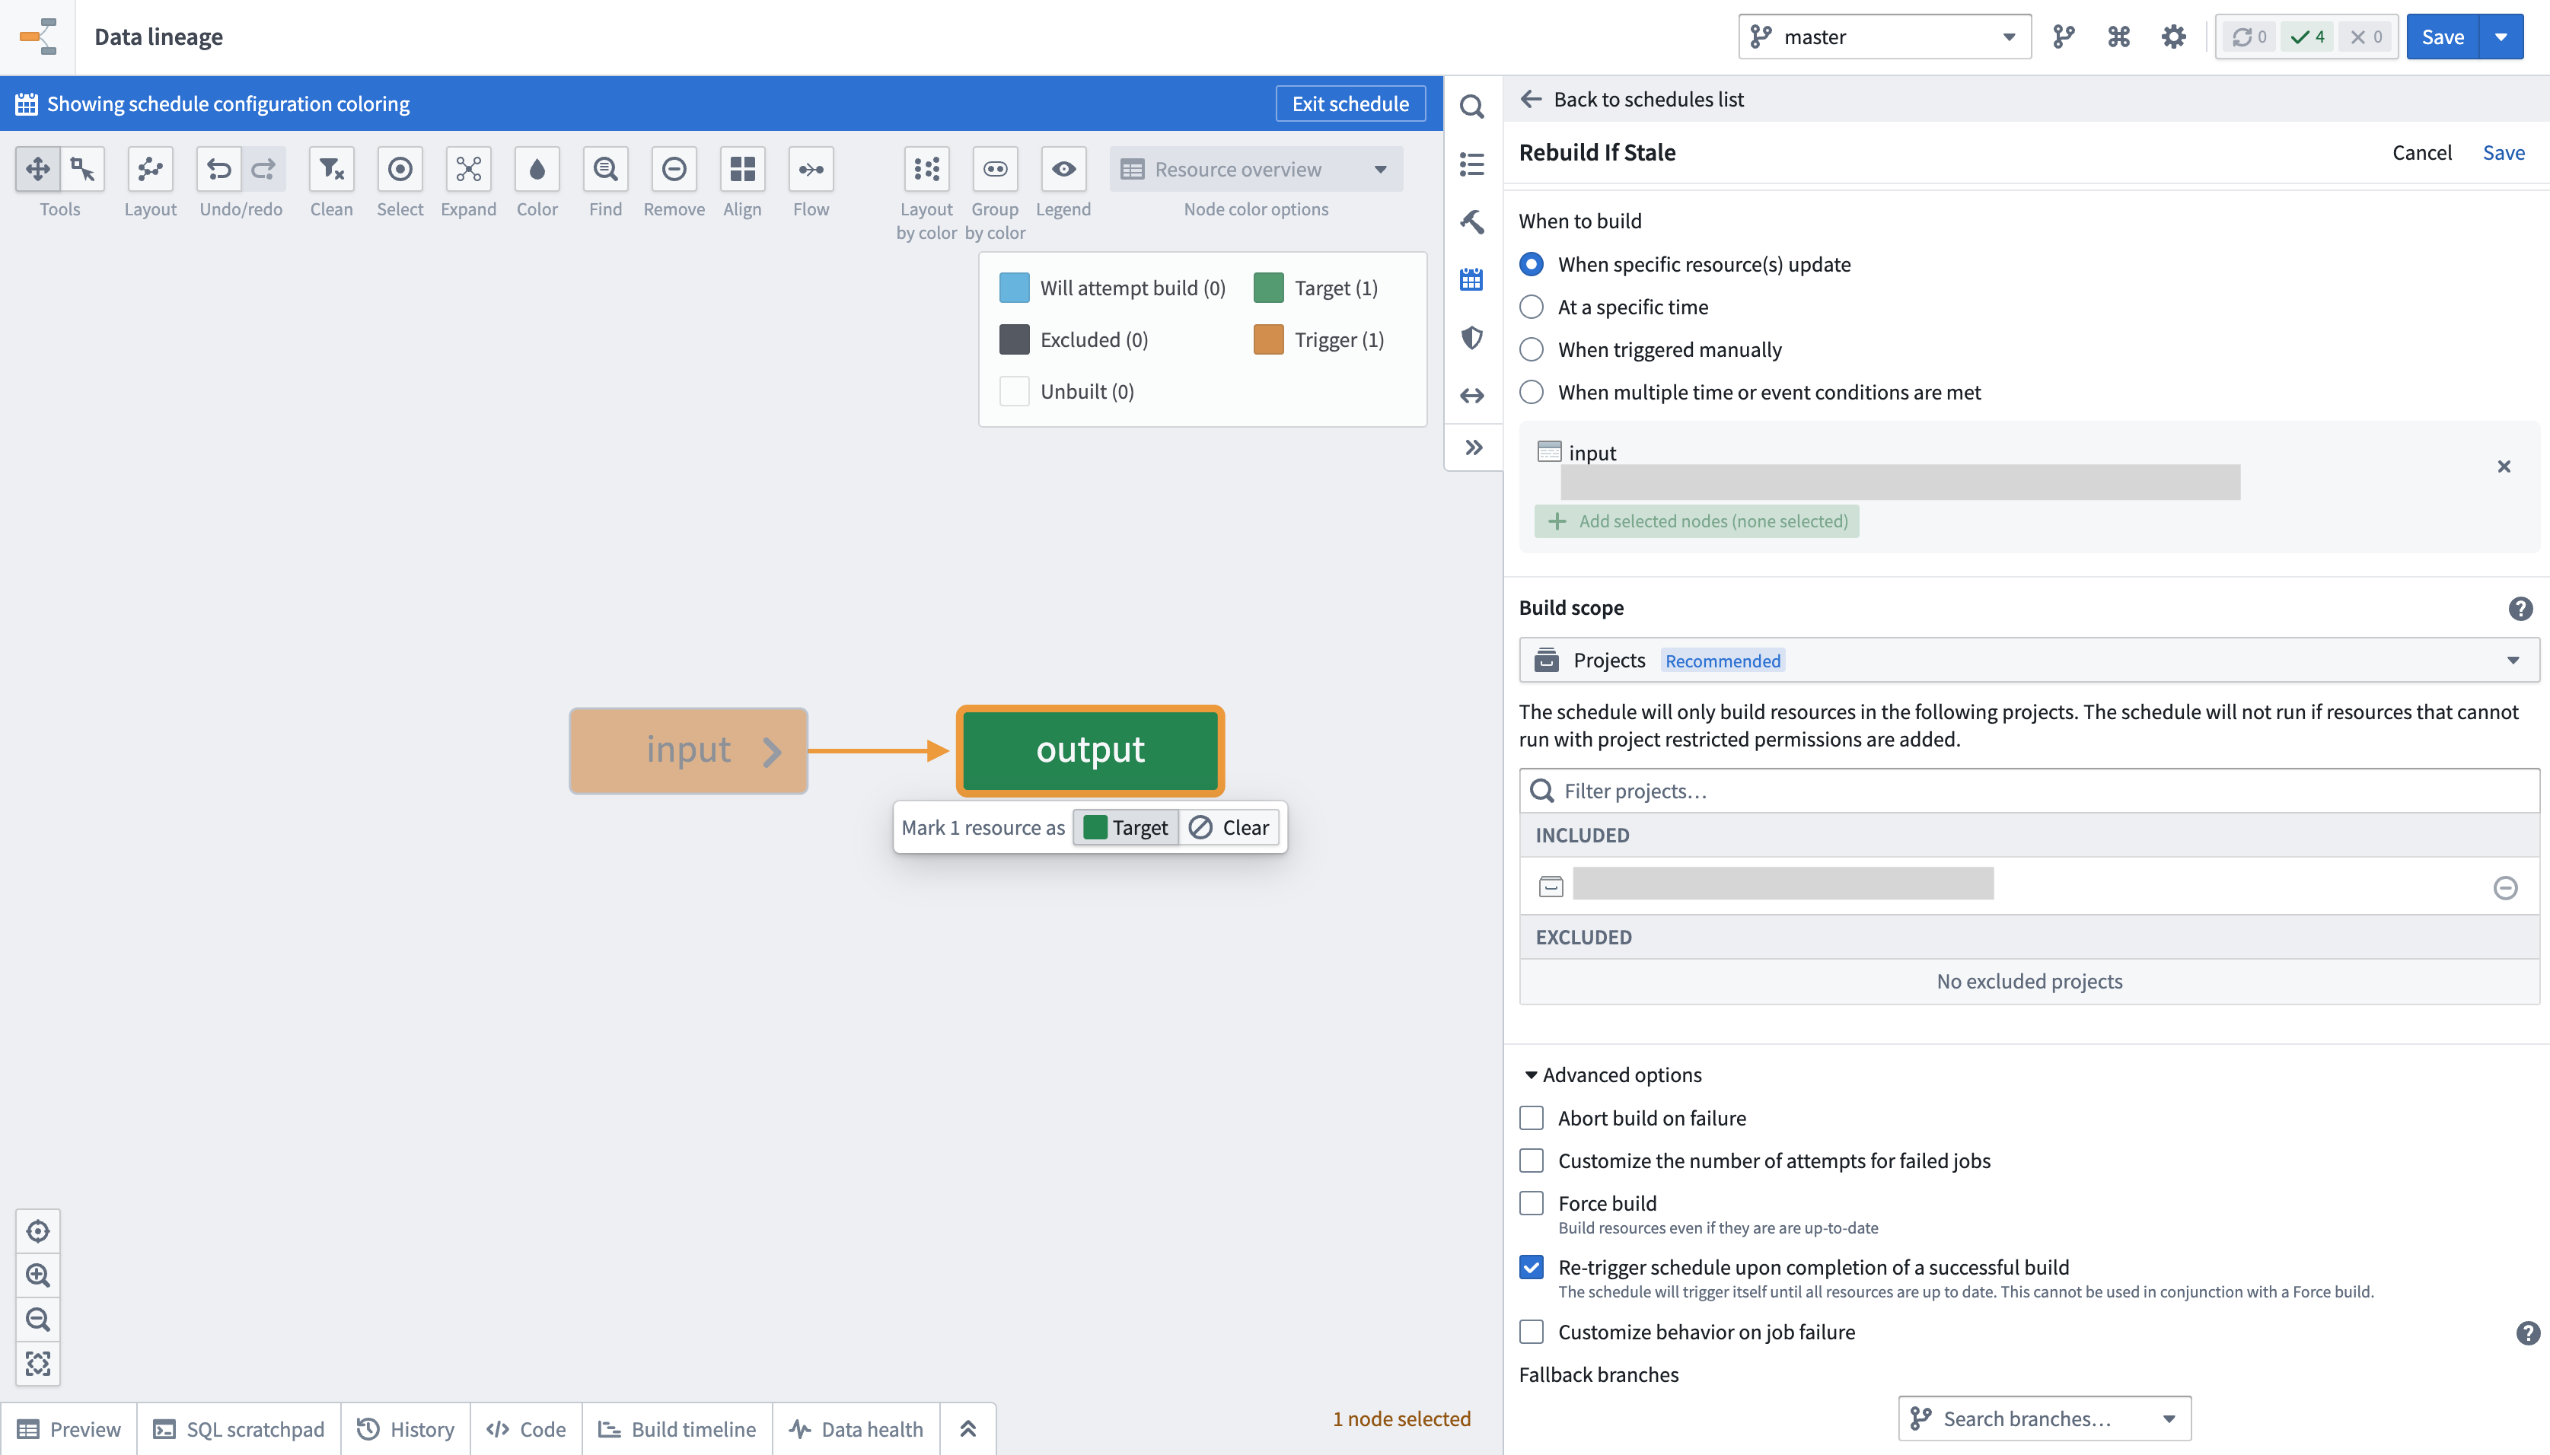2550x1455 pixels.
Task: Collapse the Advanced options section
Action: pyautogui.click(x=1531, y=1074)
